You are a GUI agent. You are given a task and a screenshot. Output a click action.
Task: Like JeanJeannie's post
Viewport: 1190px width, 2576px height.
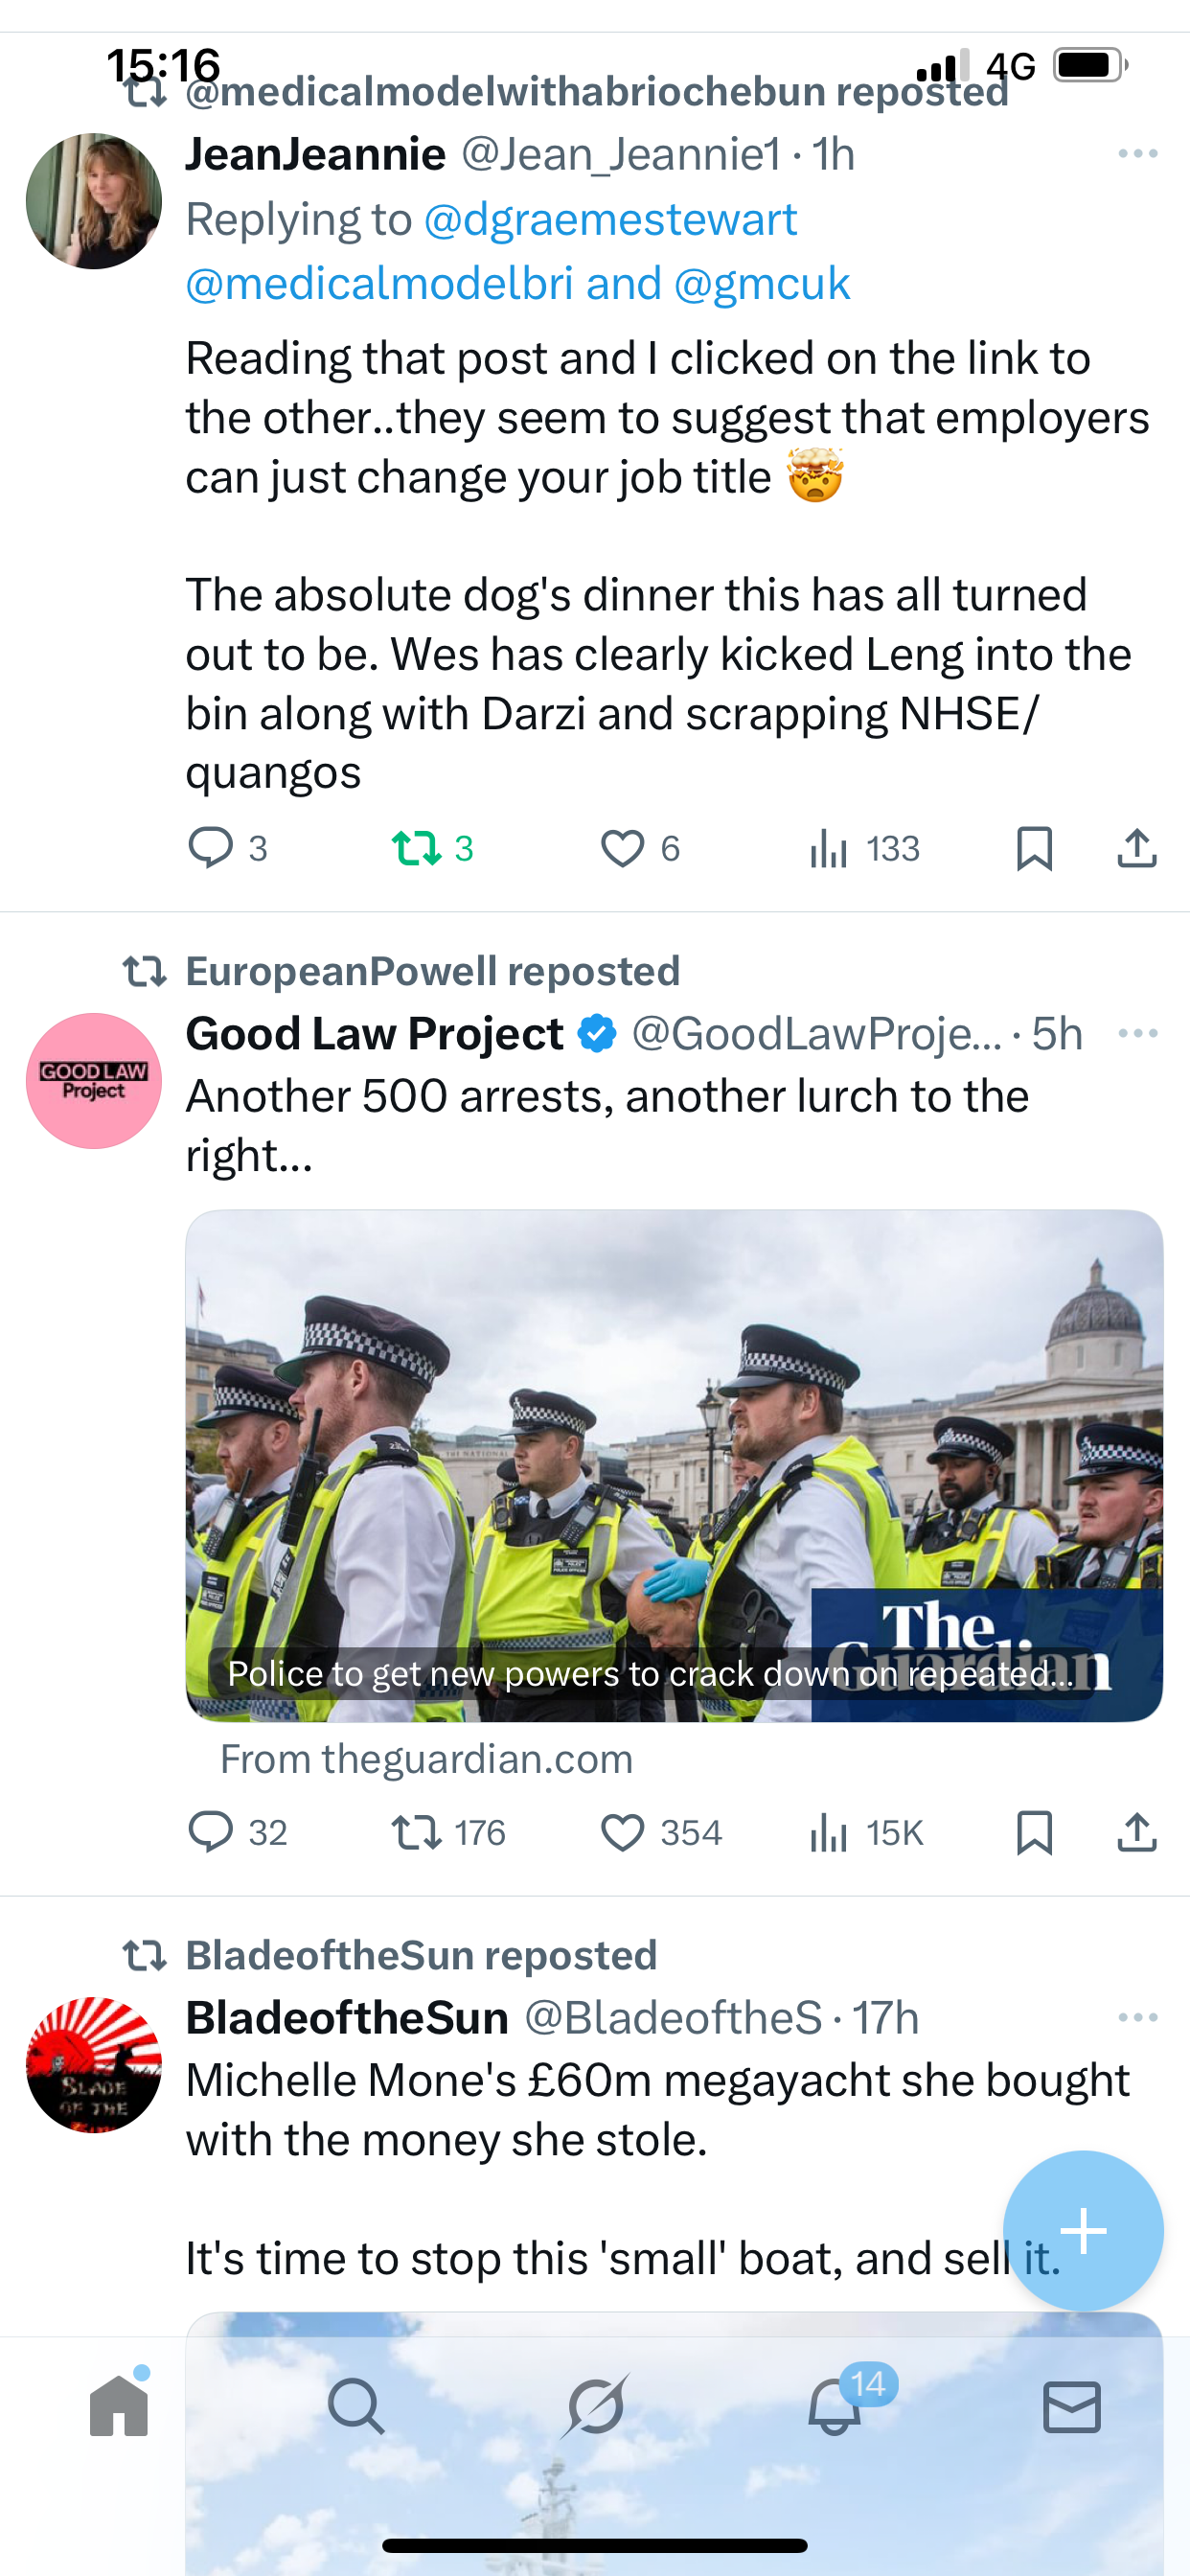622,848
